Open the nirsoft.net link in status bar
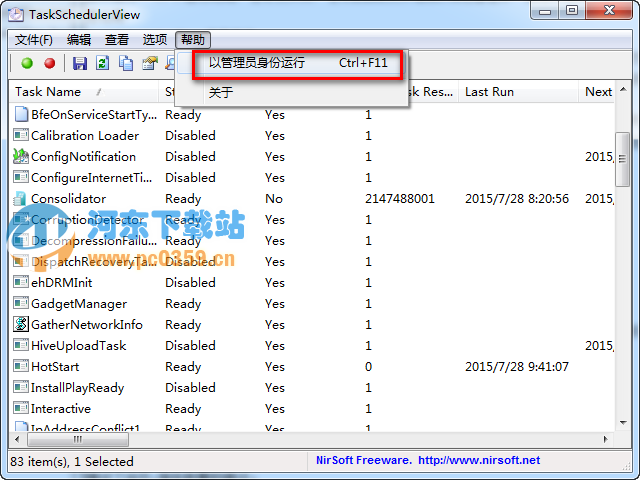 click(x=479, y=460)
